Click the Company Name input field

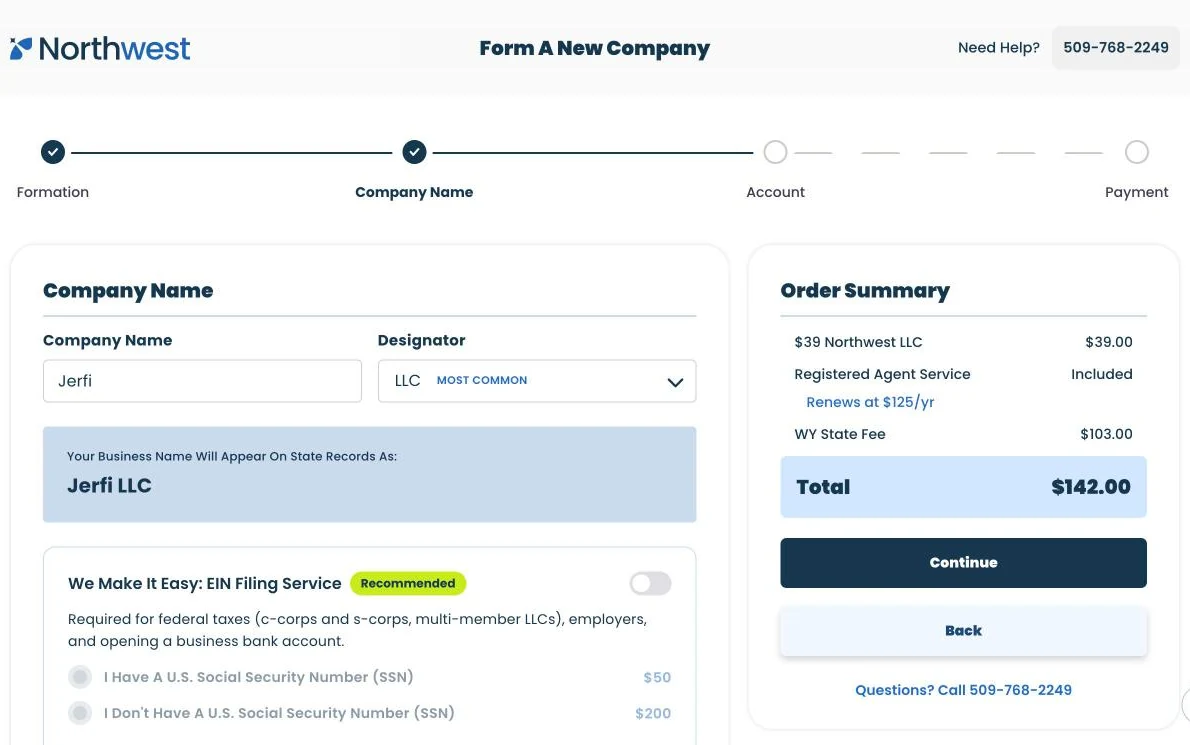pos(202,381)
